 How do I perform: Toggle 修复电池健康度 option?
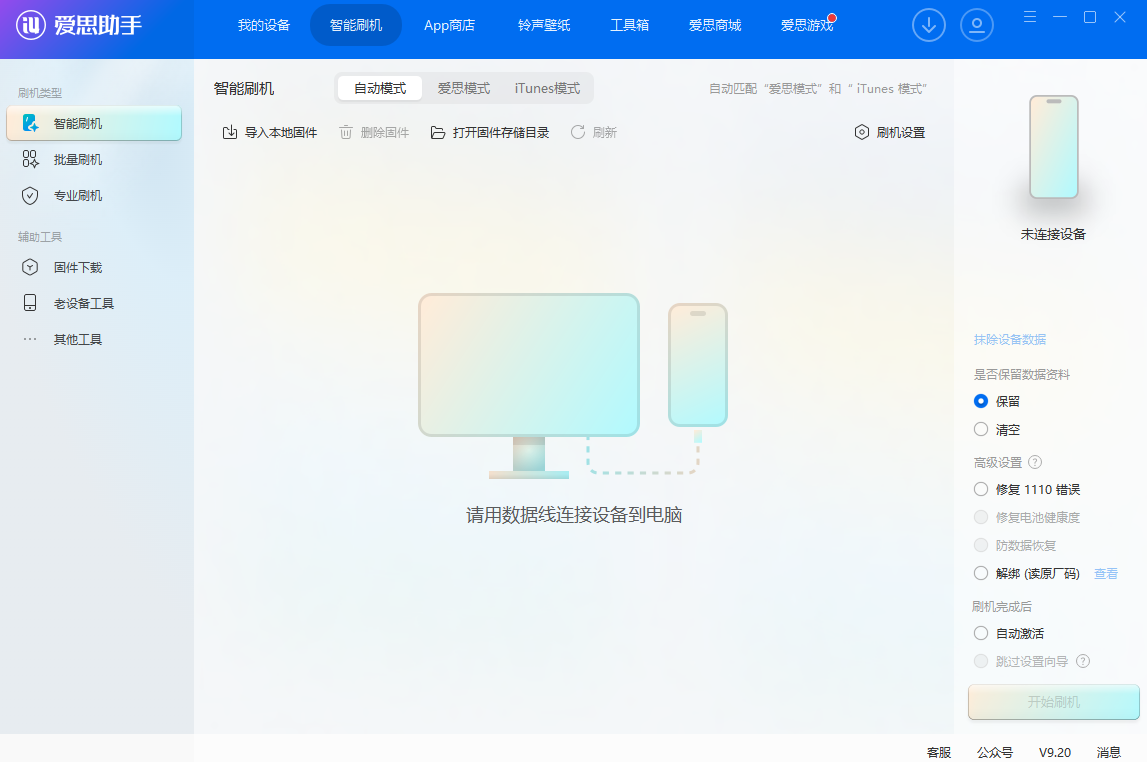[x=981, y=517]
